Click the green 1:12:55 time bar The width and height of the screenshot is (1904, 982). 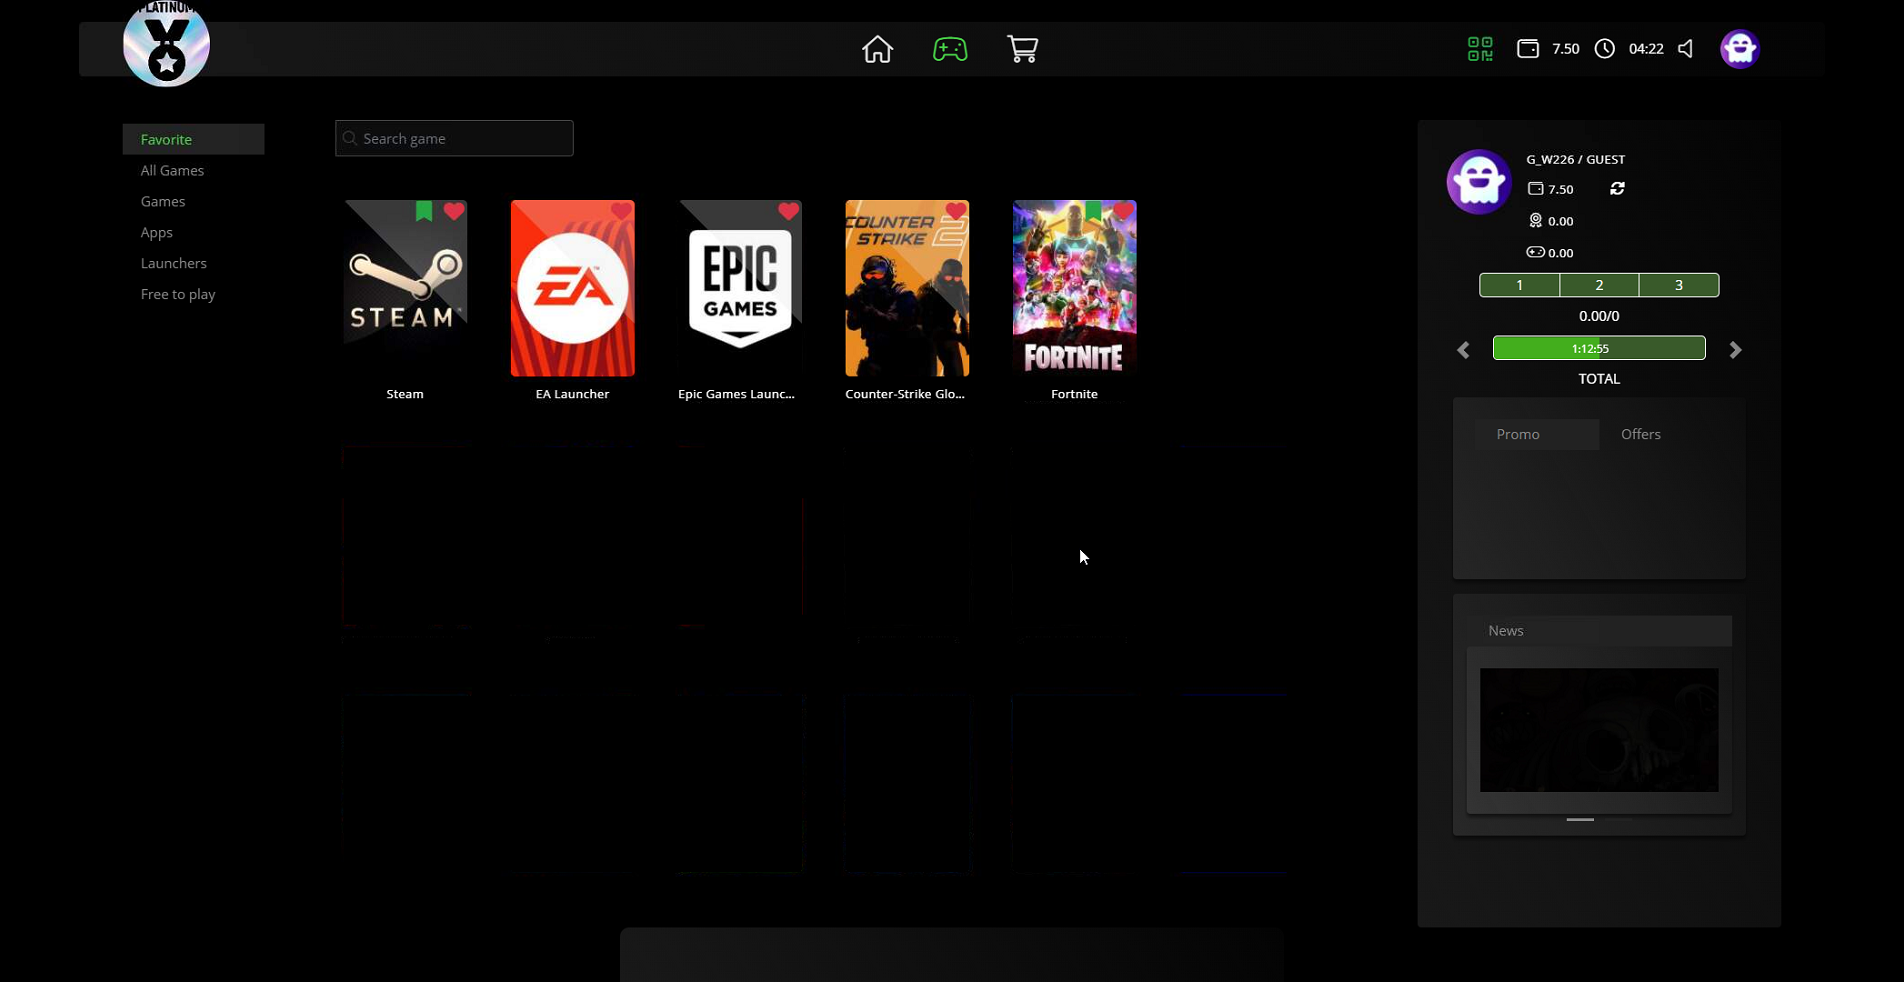[1598, 348]
